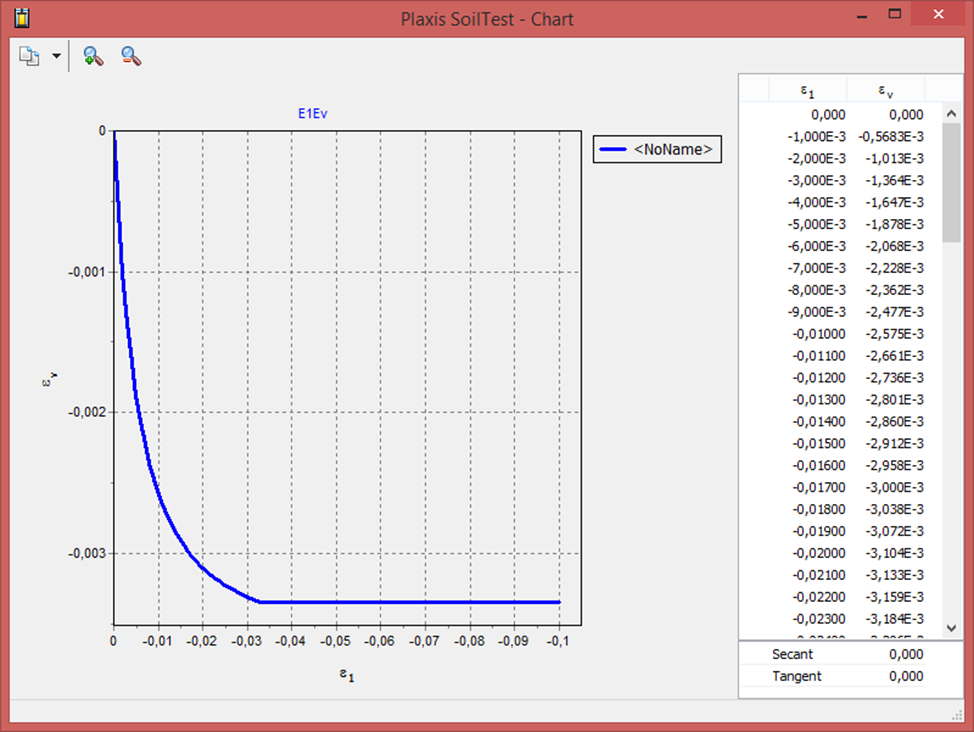Select the Secant value field
The image size is (974, 732).
[x=905, y=654]
